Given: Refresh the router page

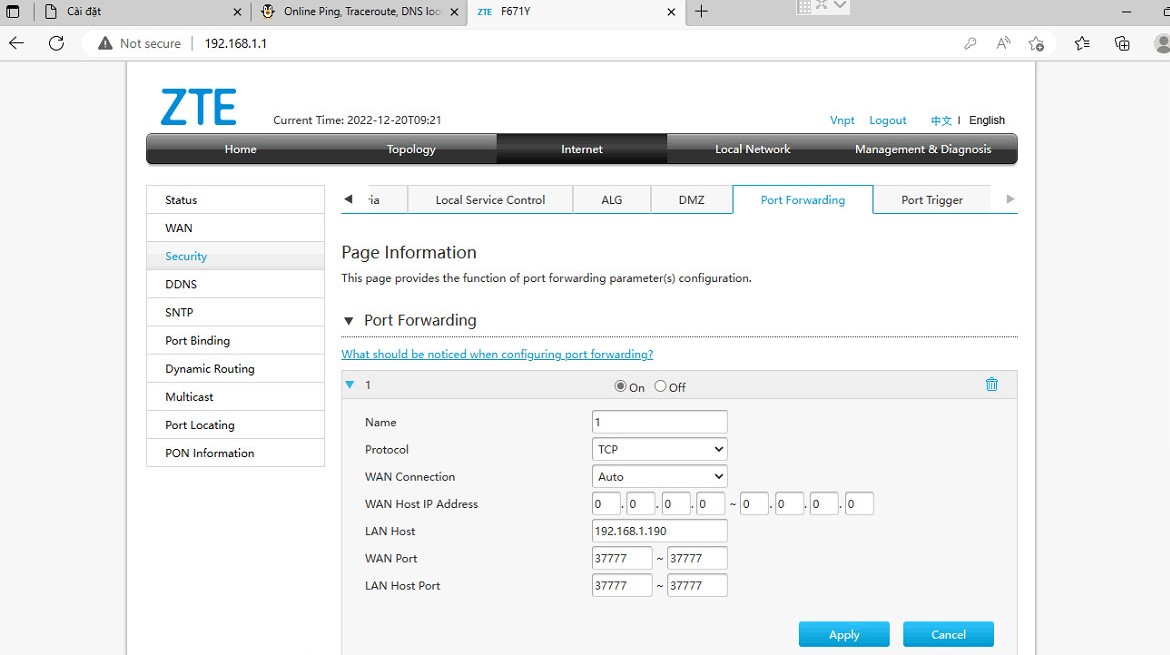Looking at the screenshot, I should (x=57, y=43).
